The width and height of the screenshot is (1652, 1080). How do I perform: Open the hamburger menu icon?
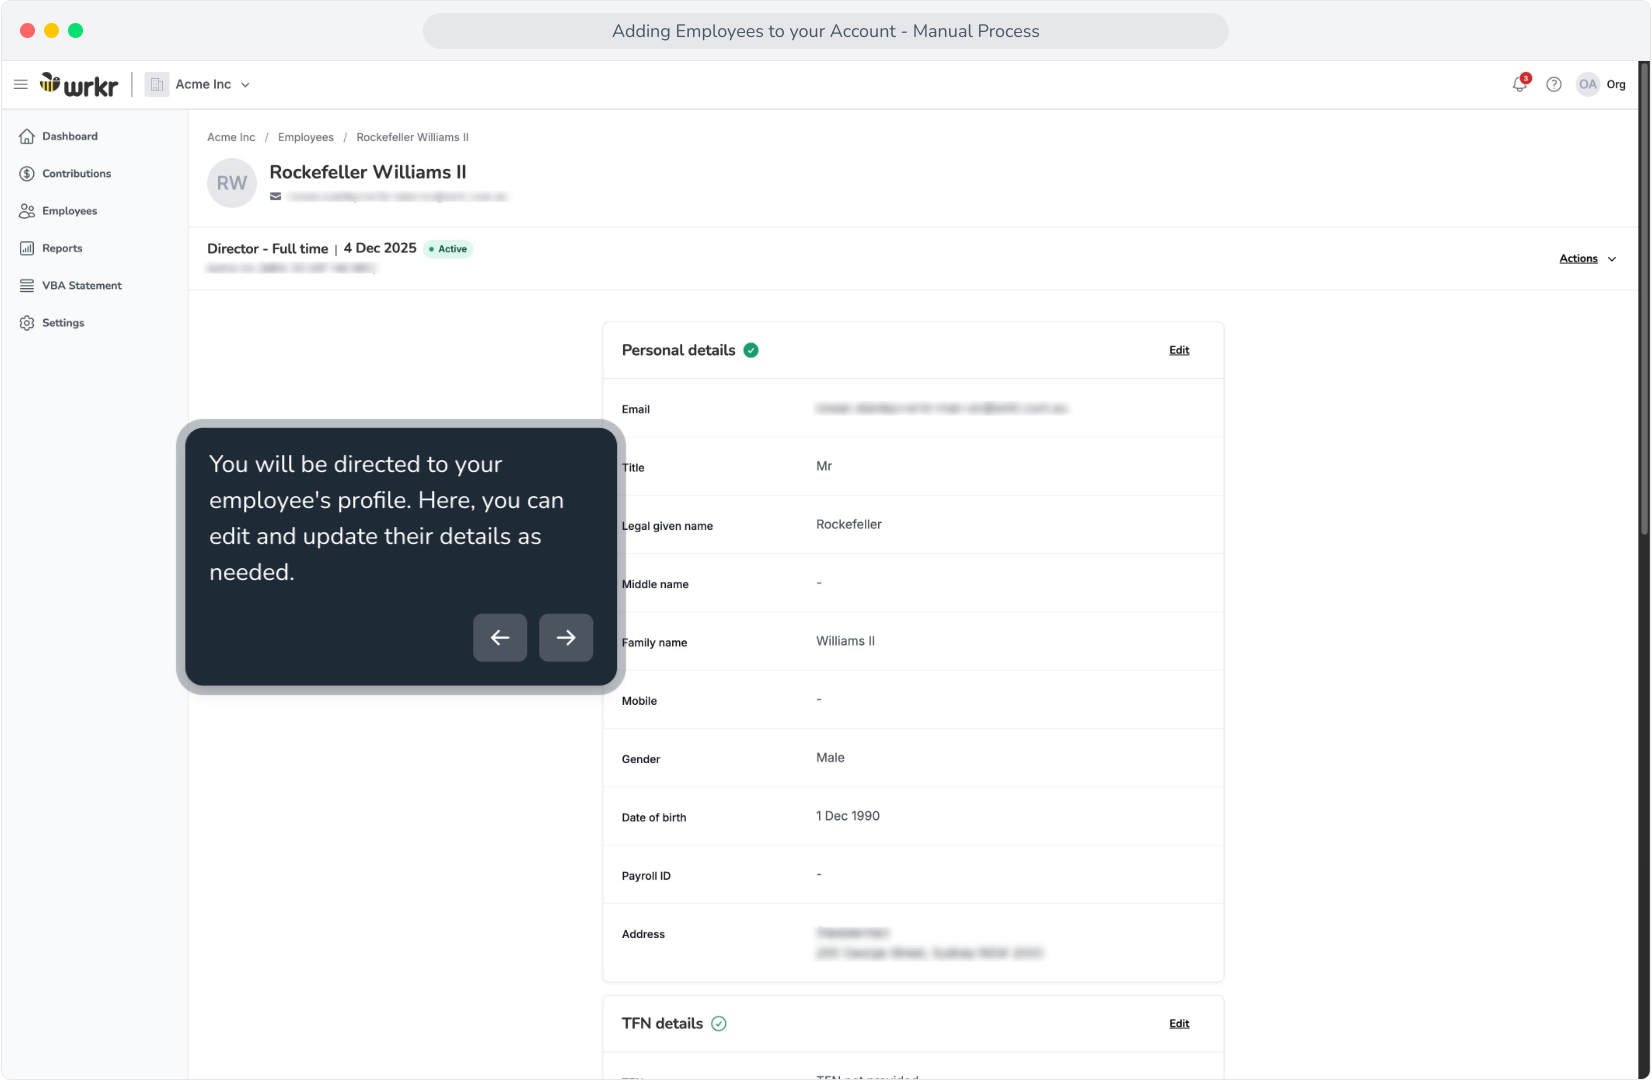pyautogui.click(x=20, y=85)
